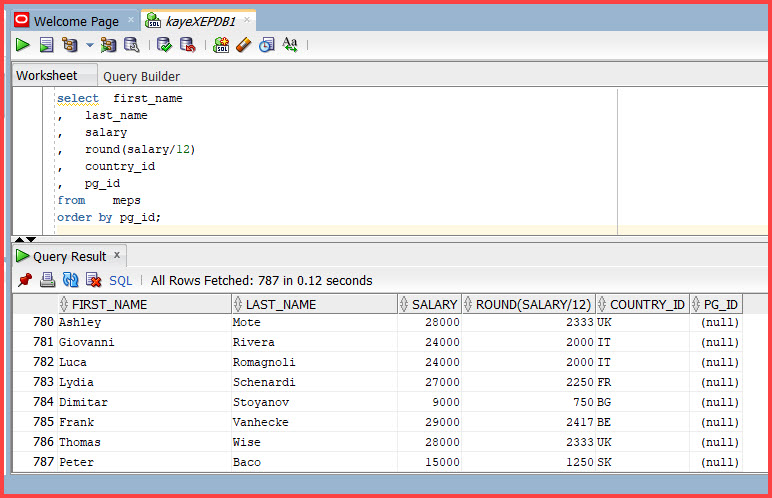The height and width of the screenshot is (498, 772).
Task: Sort by the COUNTRY_ID column header
Action: (643, 304)
